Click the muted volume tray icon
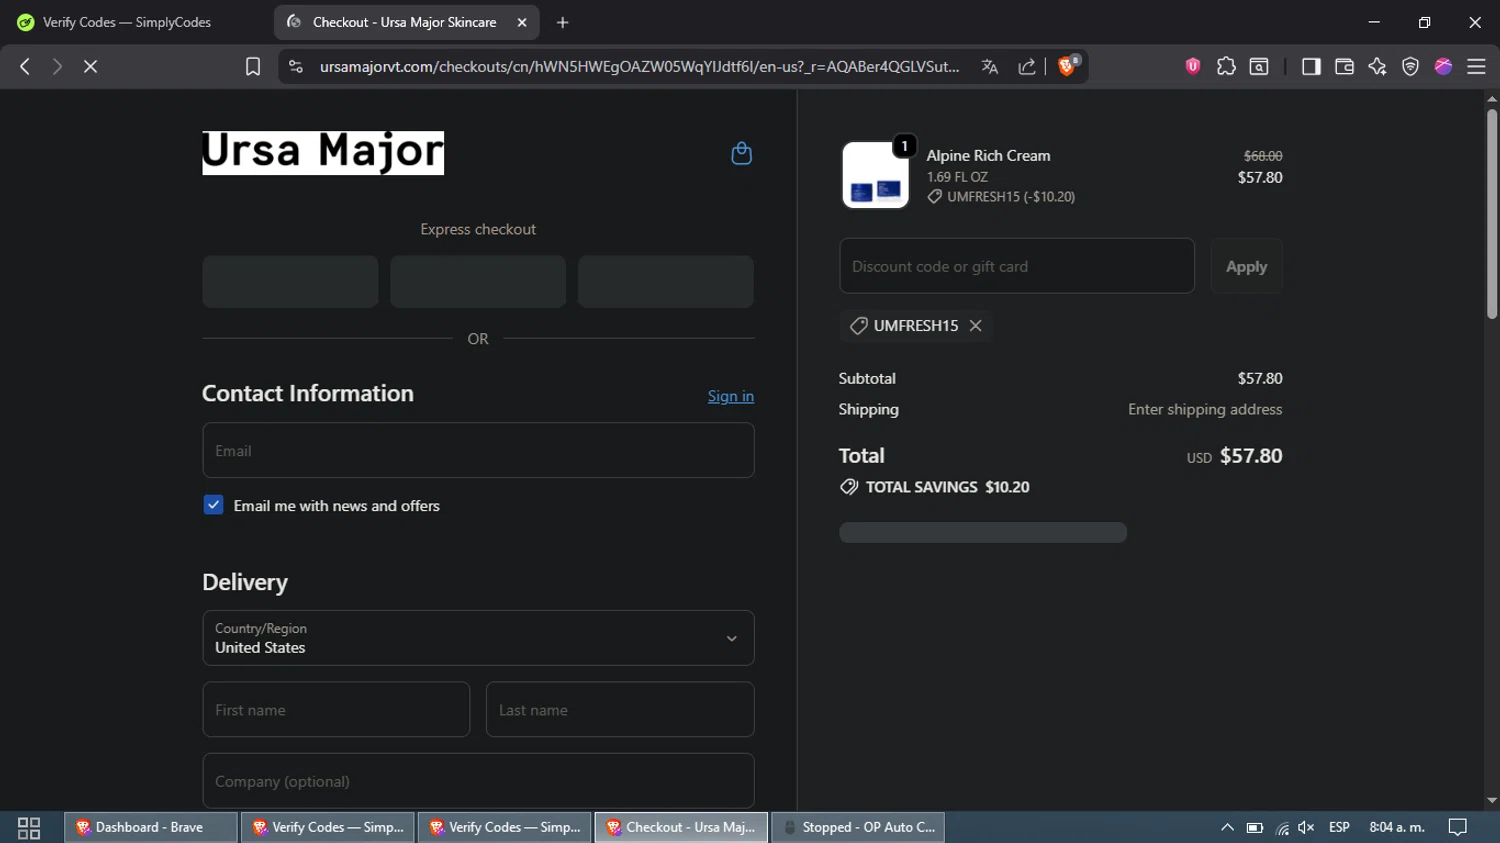 [1306, 827]
